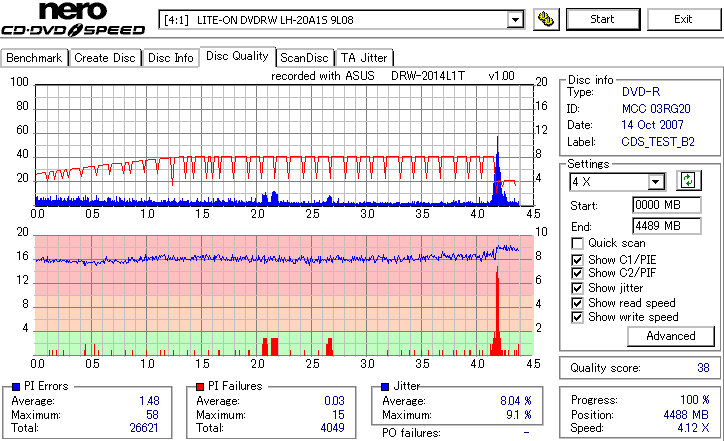This screenshot has height=441, width=724.
Task: Switch to the Benchmark tab
Action: coord(34,58)
